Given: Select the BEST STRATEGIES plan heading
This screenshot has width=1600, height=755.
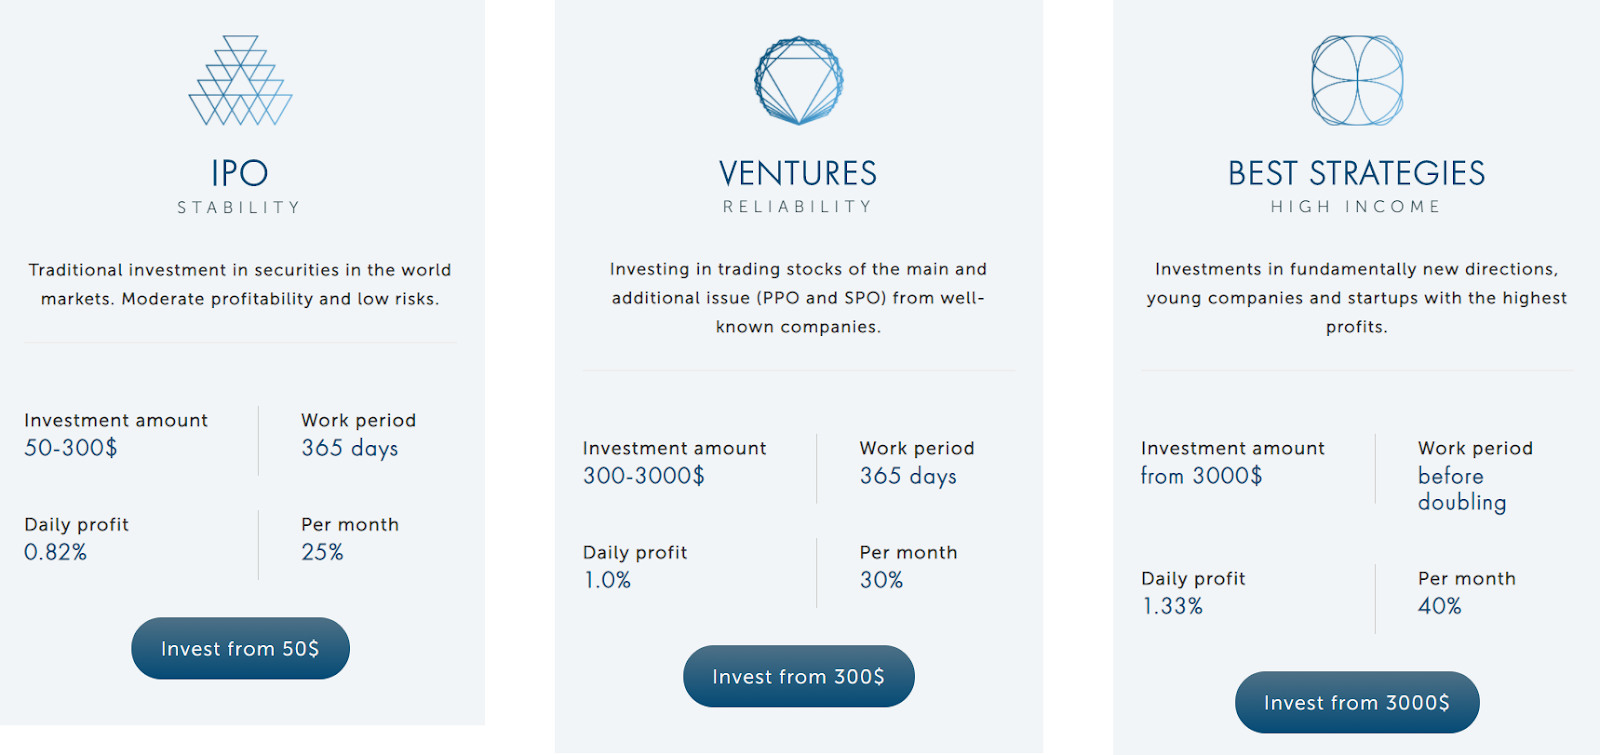Looking at the screenshot, I should click(1356, 173).
